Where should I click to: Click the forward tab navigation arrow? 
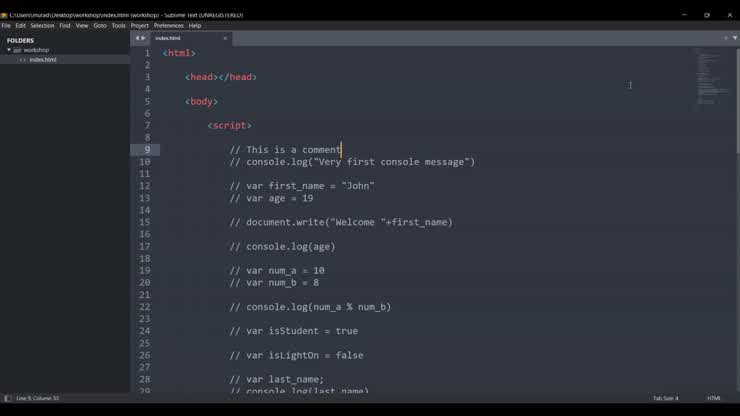pos(144,38)
